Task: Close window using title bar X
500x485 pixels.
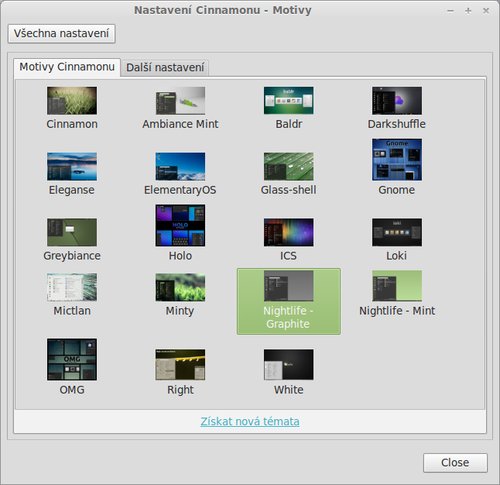Action: 486,11
